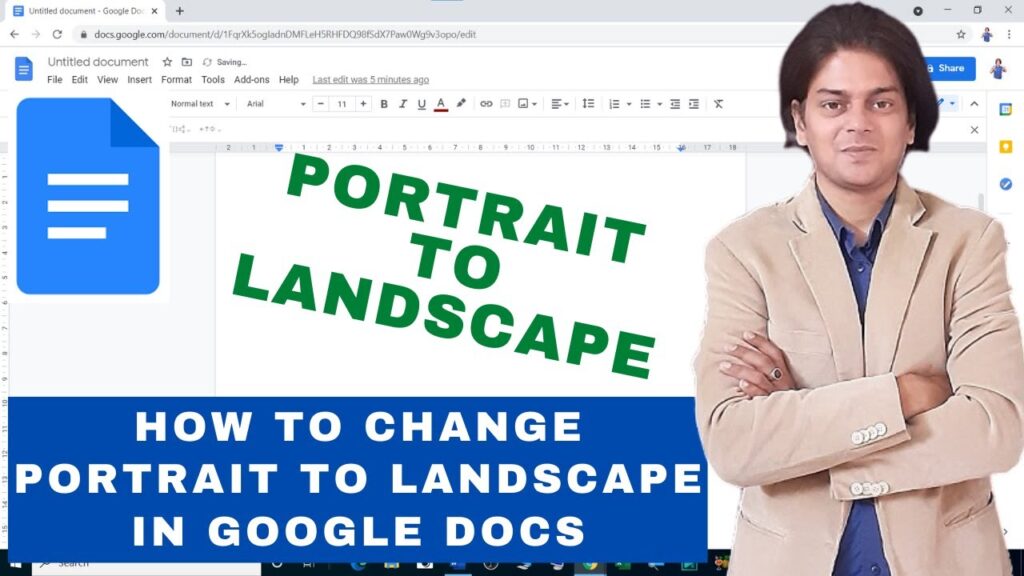Star the Untitled document
1024x576 pixels.
tap(167, 62)
